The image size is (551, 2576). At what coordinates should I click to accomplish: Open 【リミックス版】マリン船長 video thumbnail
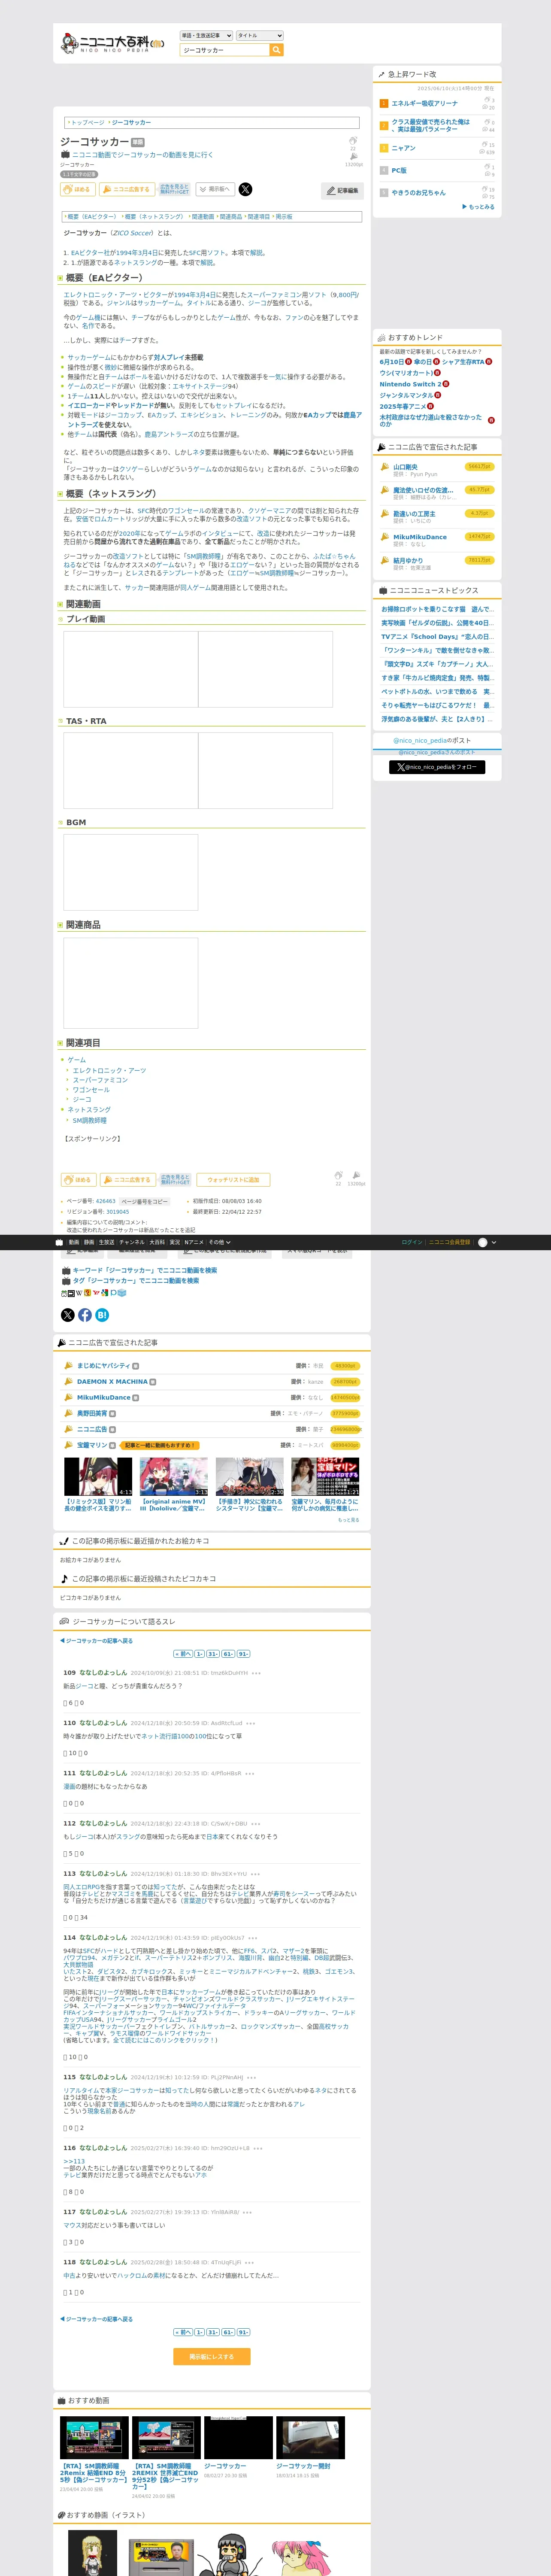(x=98, y=1477)
